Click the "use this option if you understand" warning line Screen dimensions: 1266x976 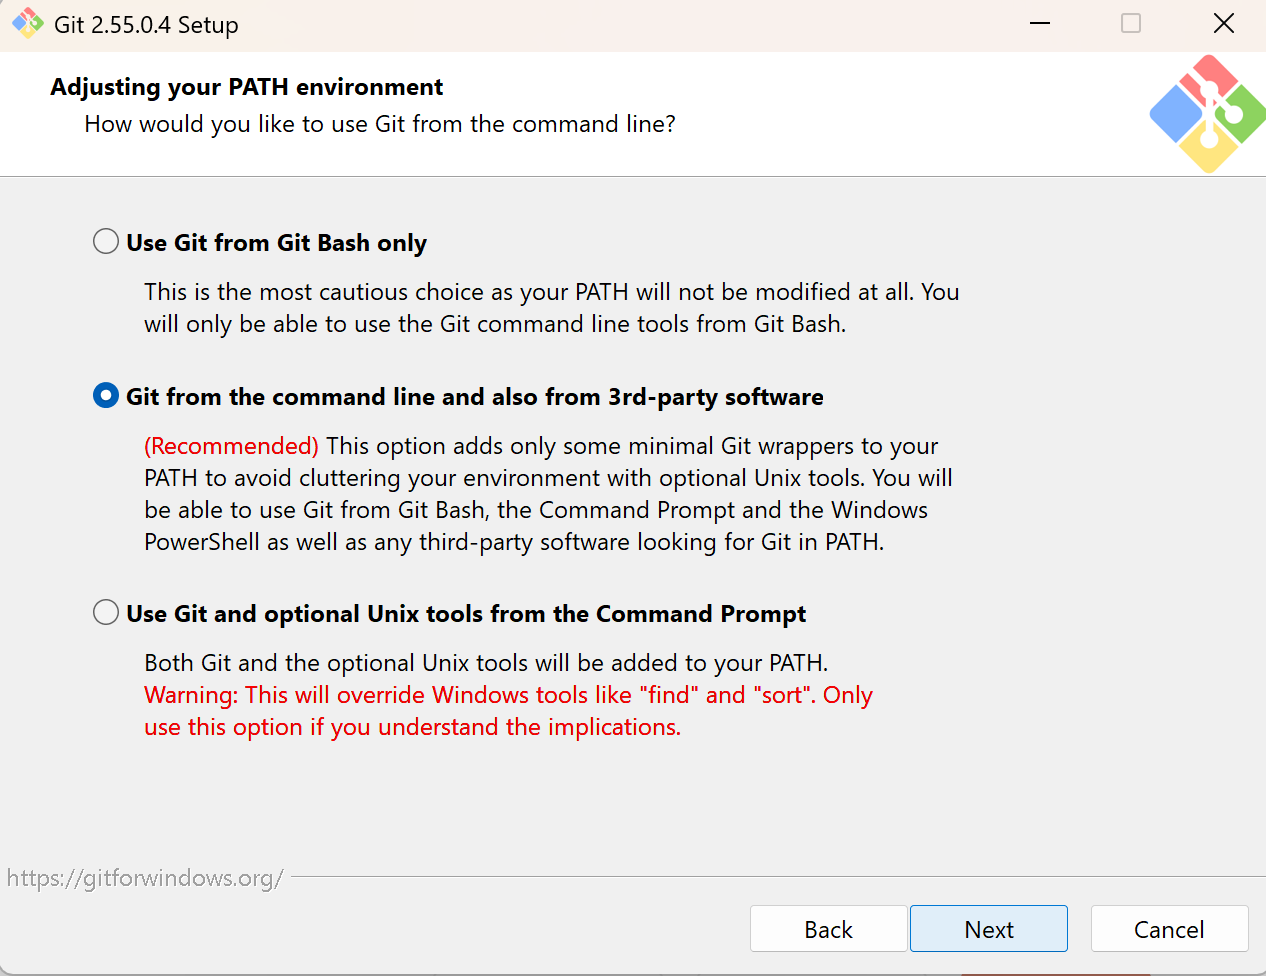point(412,727)
